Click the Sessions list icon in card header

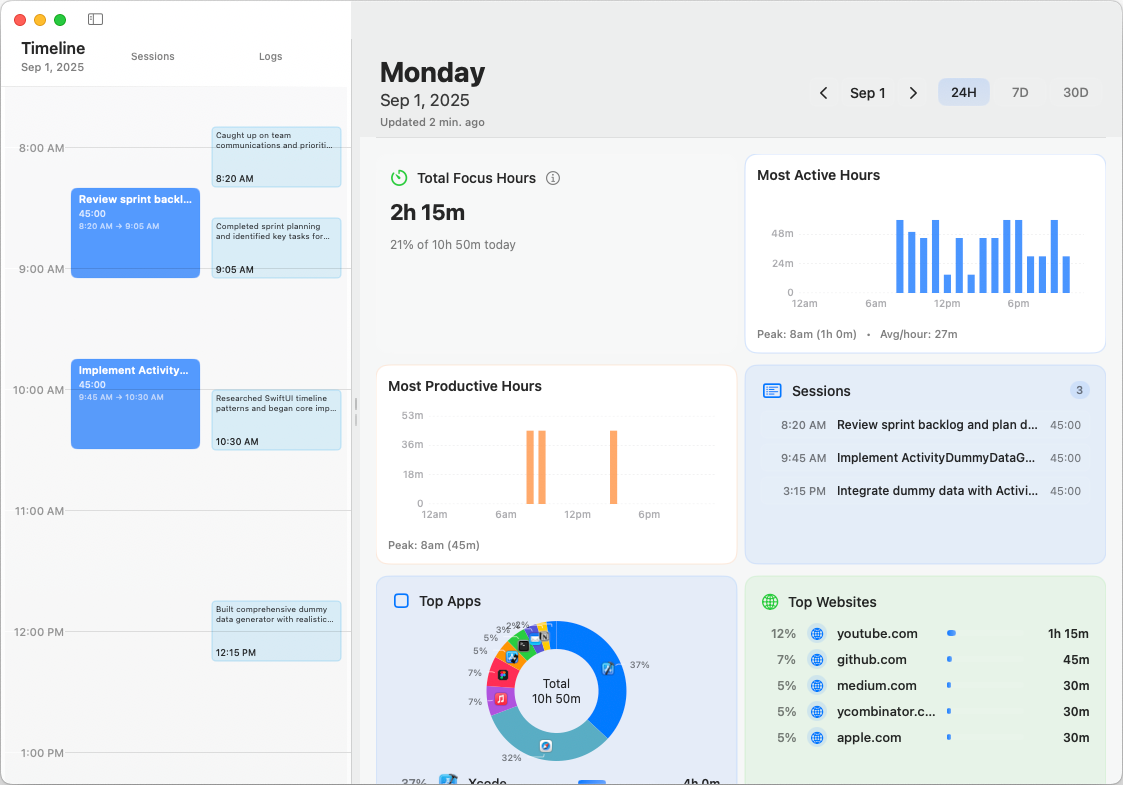click(x=771, y=391)
